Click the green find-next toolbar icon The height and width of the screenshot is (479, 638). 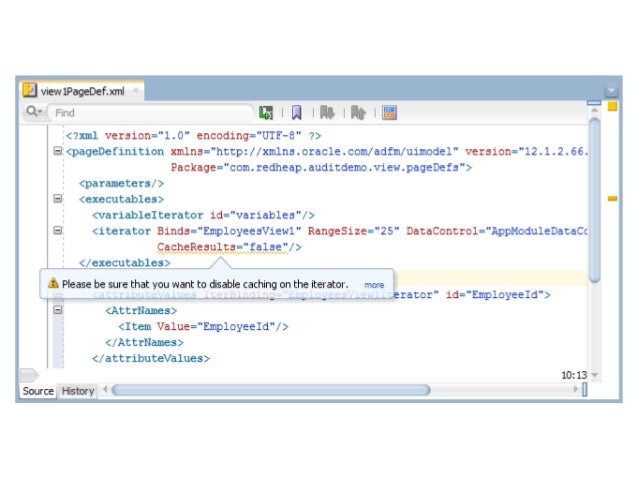(266, 113)
